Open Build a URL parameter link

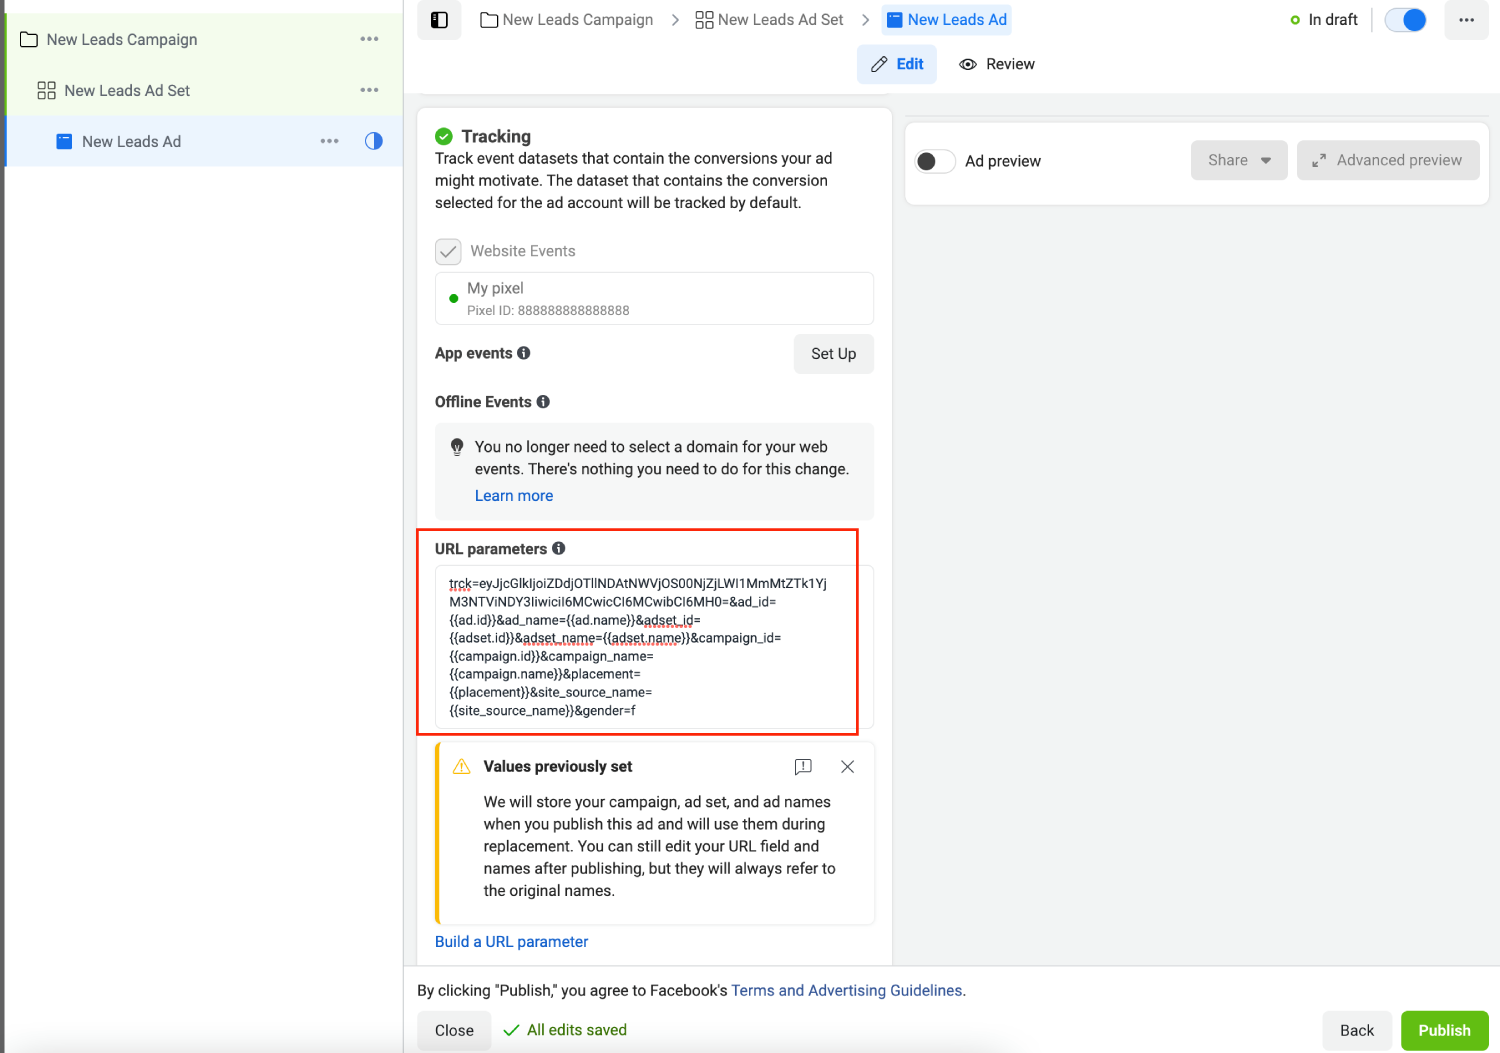(x=511, y=942)
